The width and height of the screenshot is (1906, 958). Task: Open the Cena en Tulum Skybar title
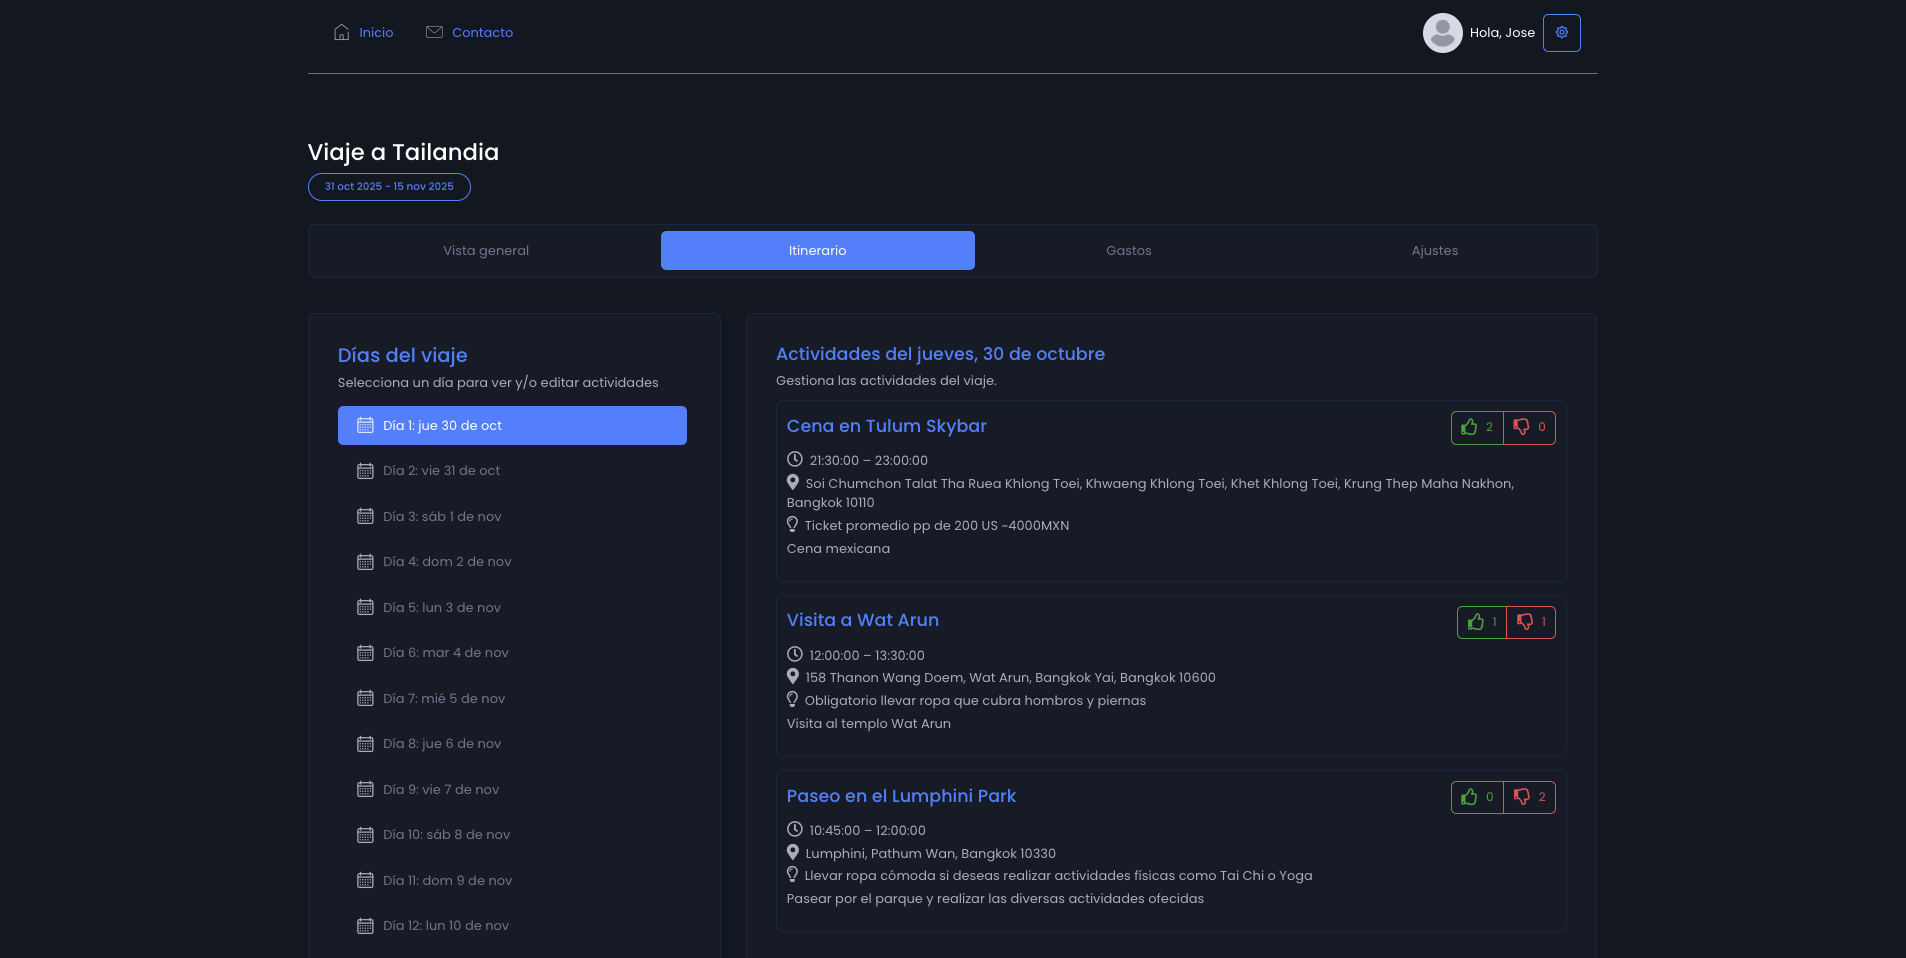pyautogui.click(x=886, y=426)
